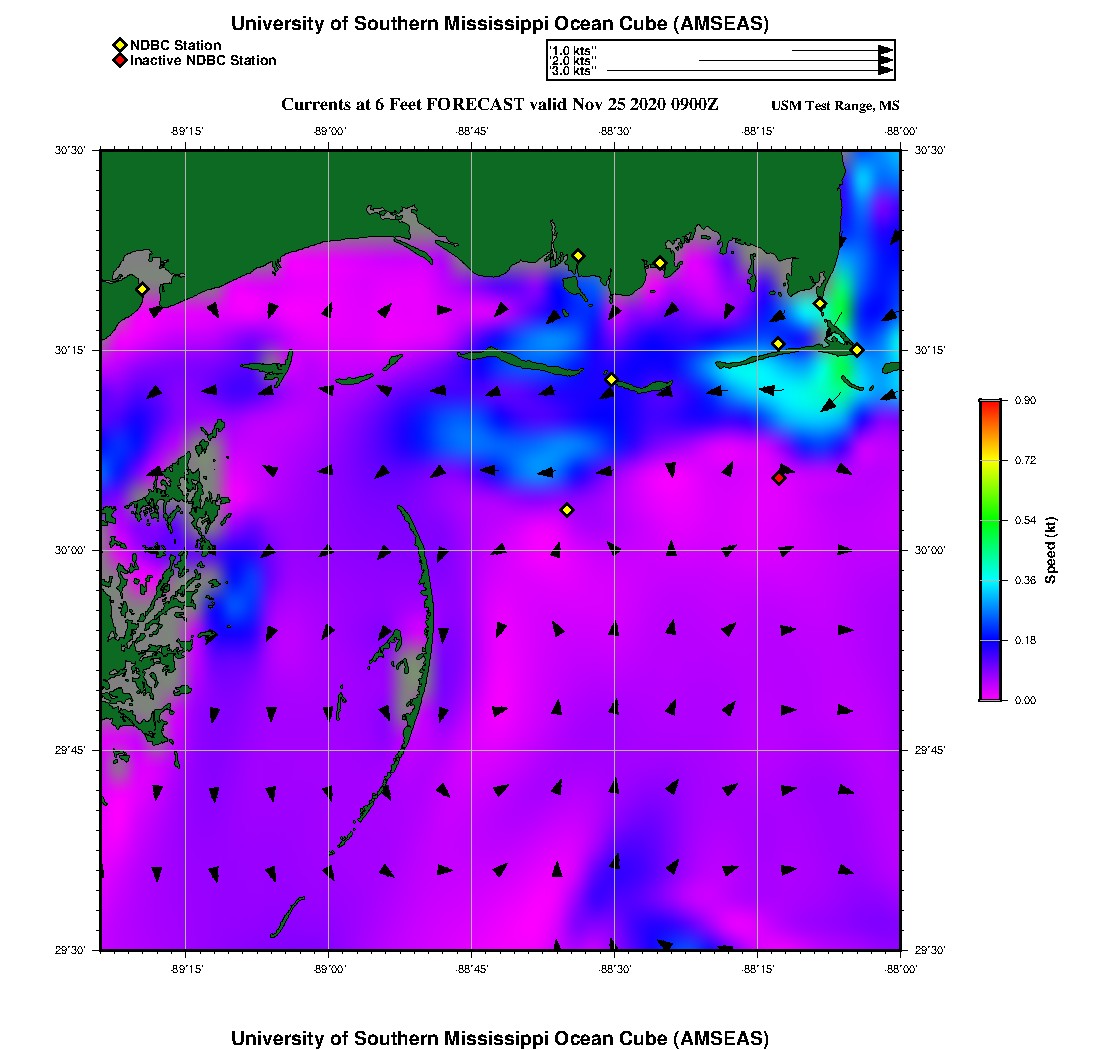Click the "Currents at 6 Feet FORECAST" title
1100x1050 pixels.
point(500,105)
